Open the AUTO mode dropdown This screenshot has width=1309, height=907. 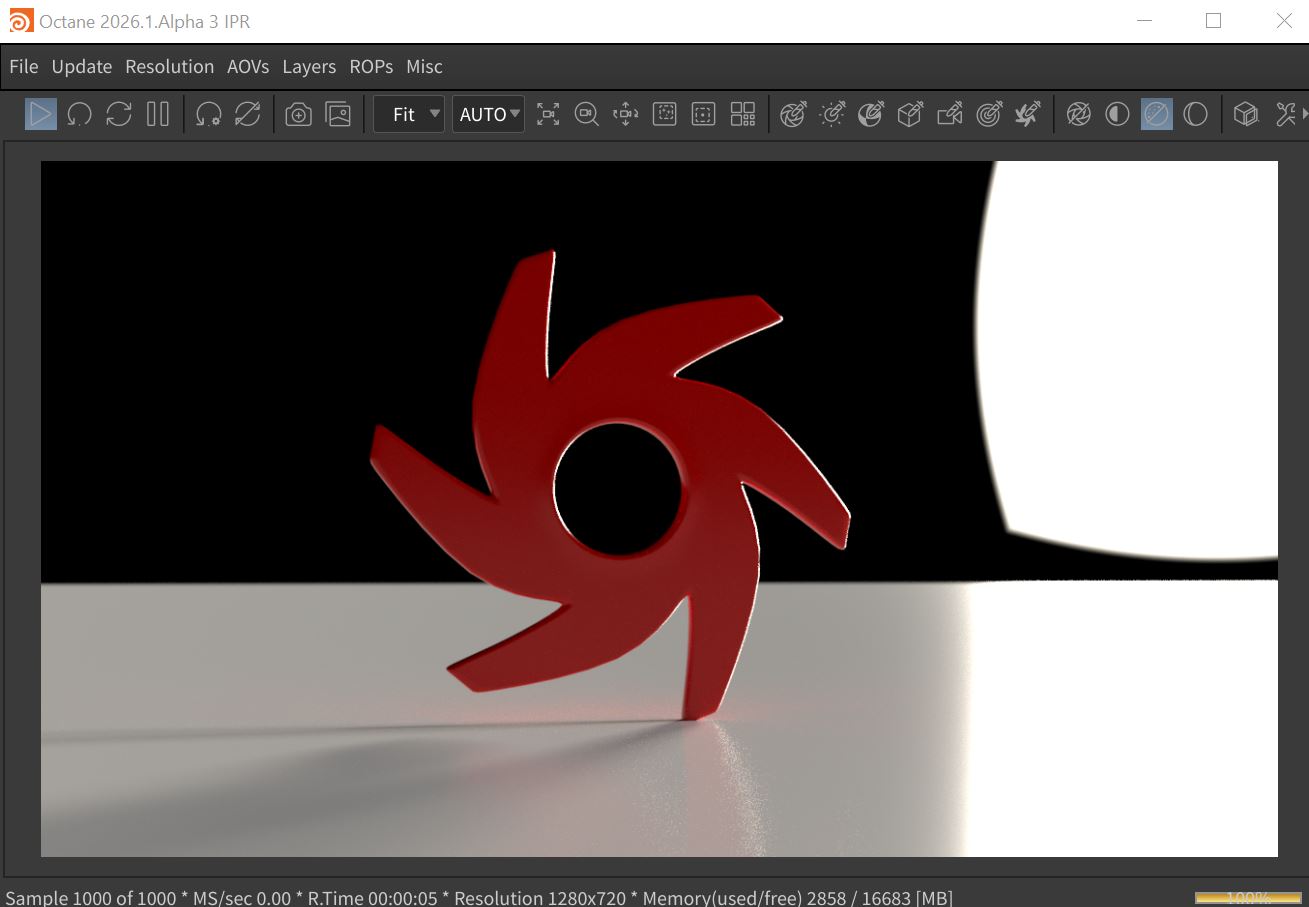point(488,115)
